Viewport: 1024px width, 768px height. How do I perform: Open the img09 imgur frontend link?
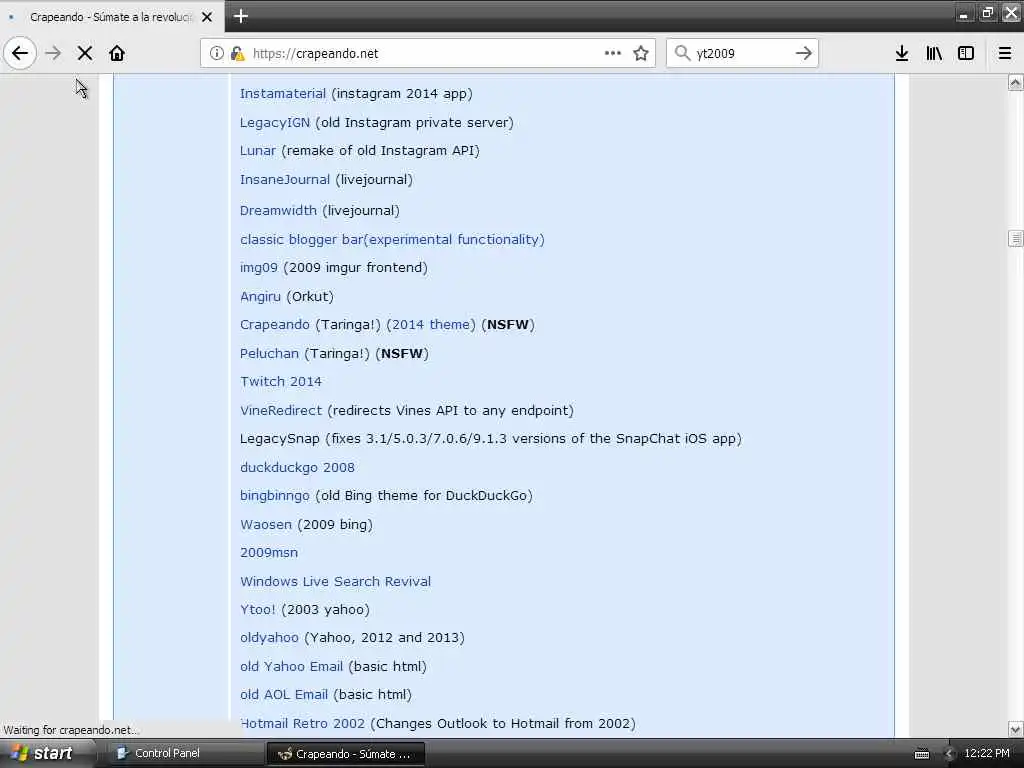click(x=259, y=267)
